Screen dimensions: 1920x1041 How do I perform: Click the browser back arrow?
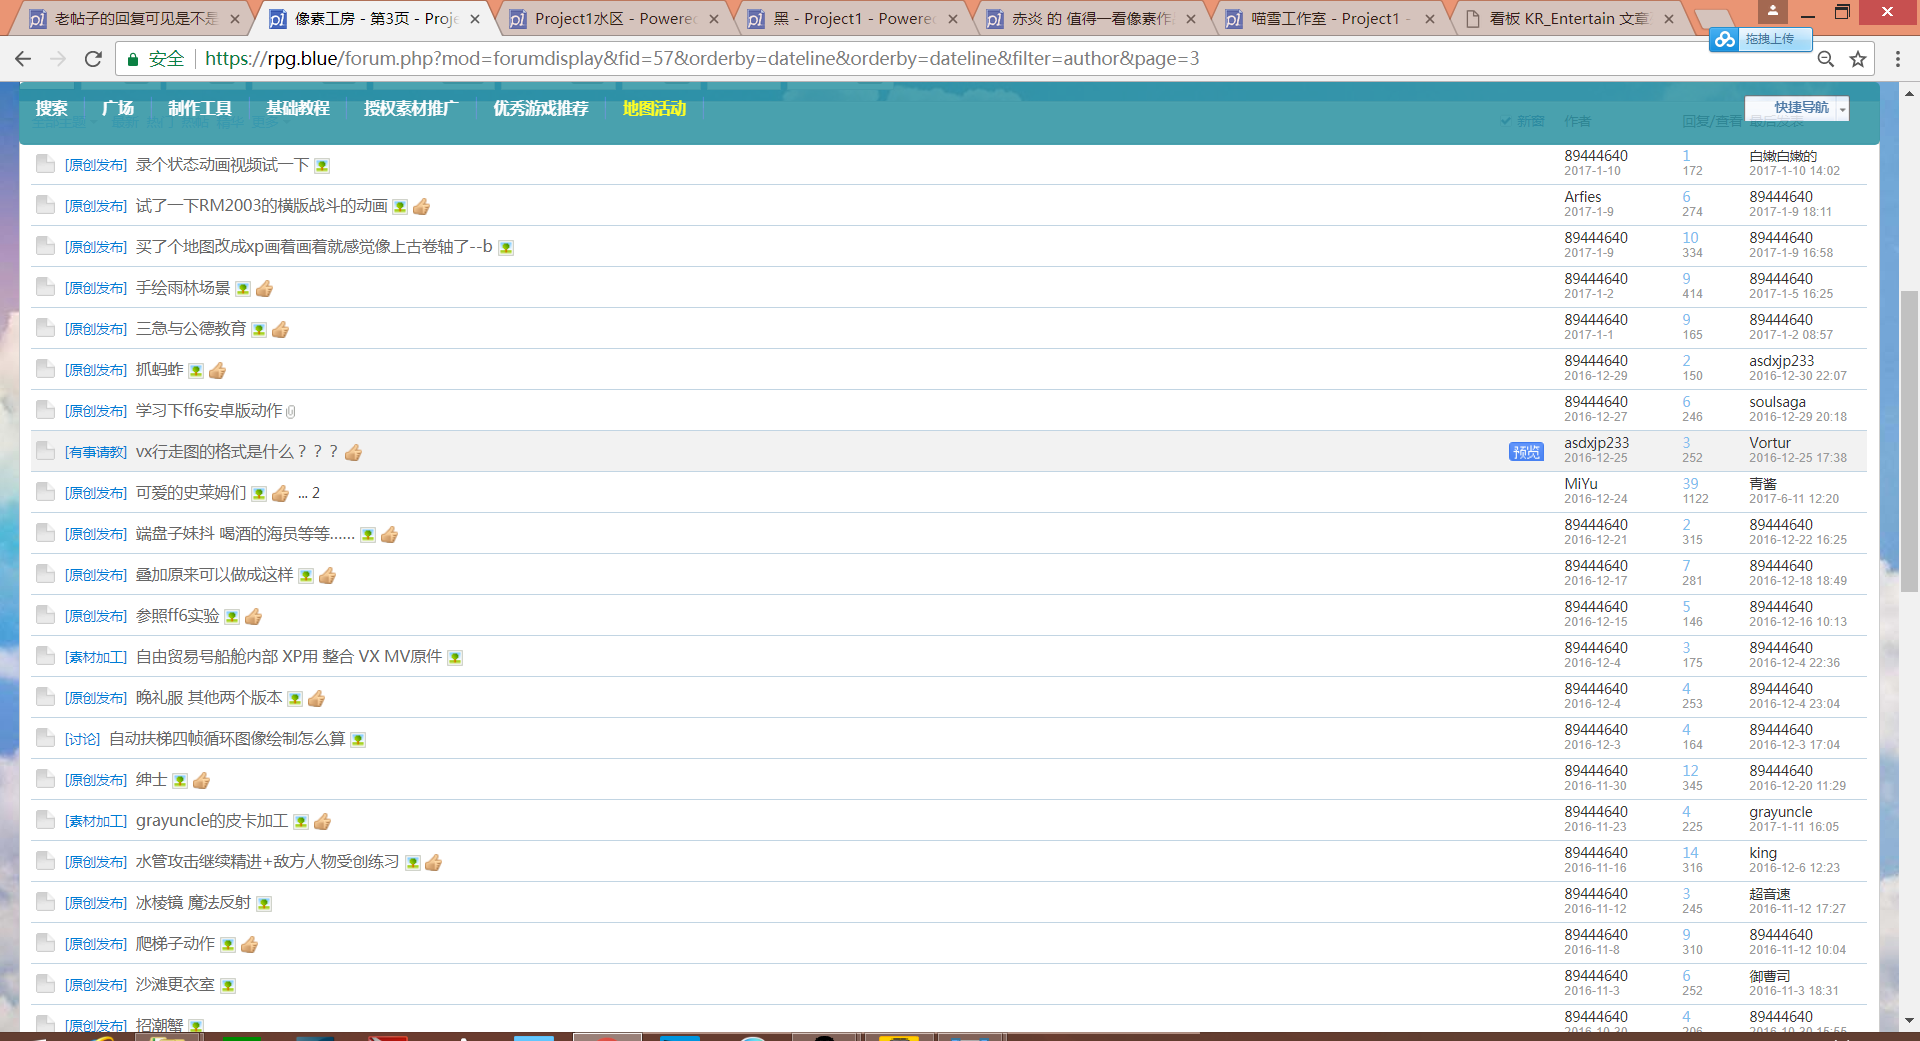[24, 59]
